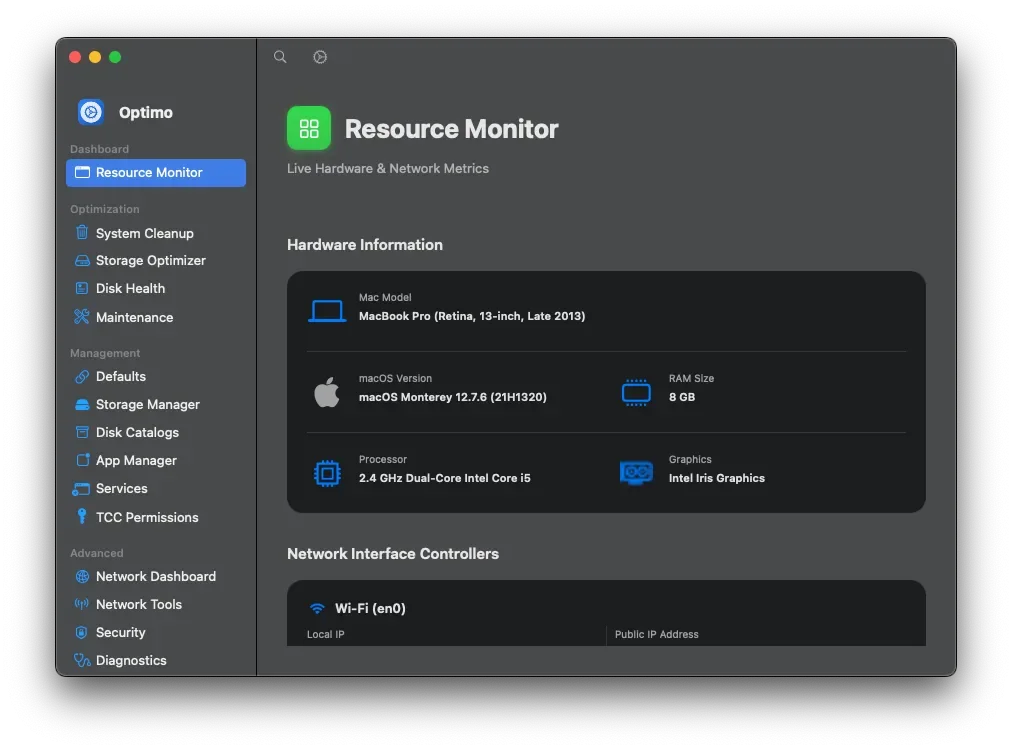Click the Network Dashboard globe icon
1012x750 pixels.
tap(82, 576)
